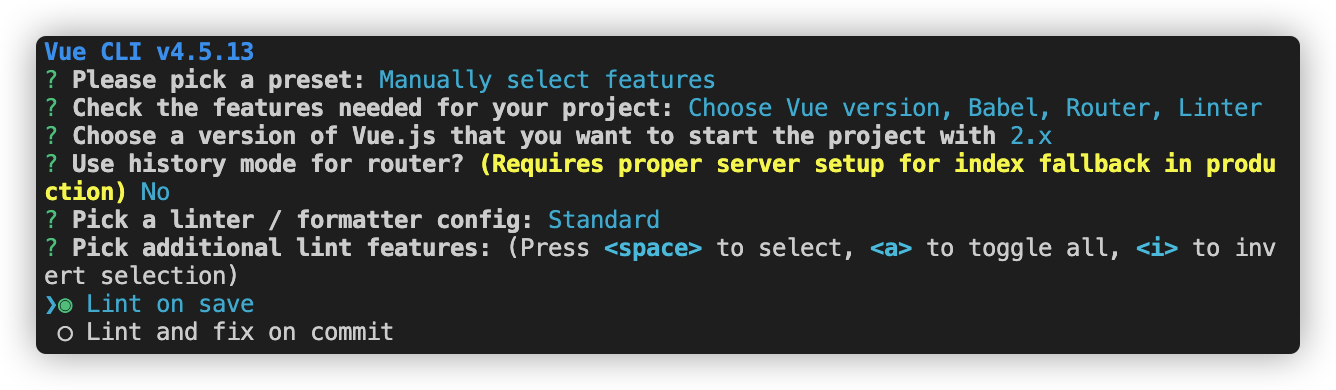Click the question mark before Pick a linter

pyautogui.click(x=51, y=220)
